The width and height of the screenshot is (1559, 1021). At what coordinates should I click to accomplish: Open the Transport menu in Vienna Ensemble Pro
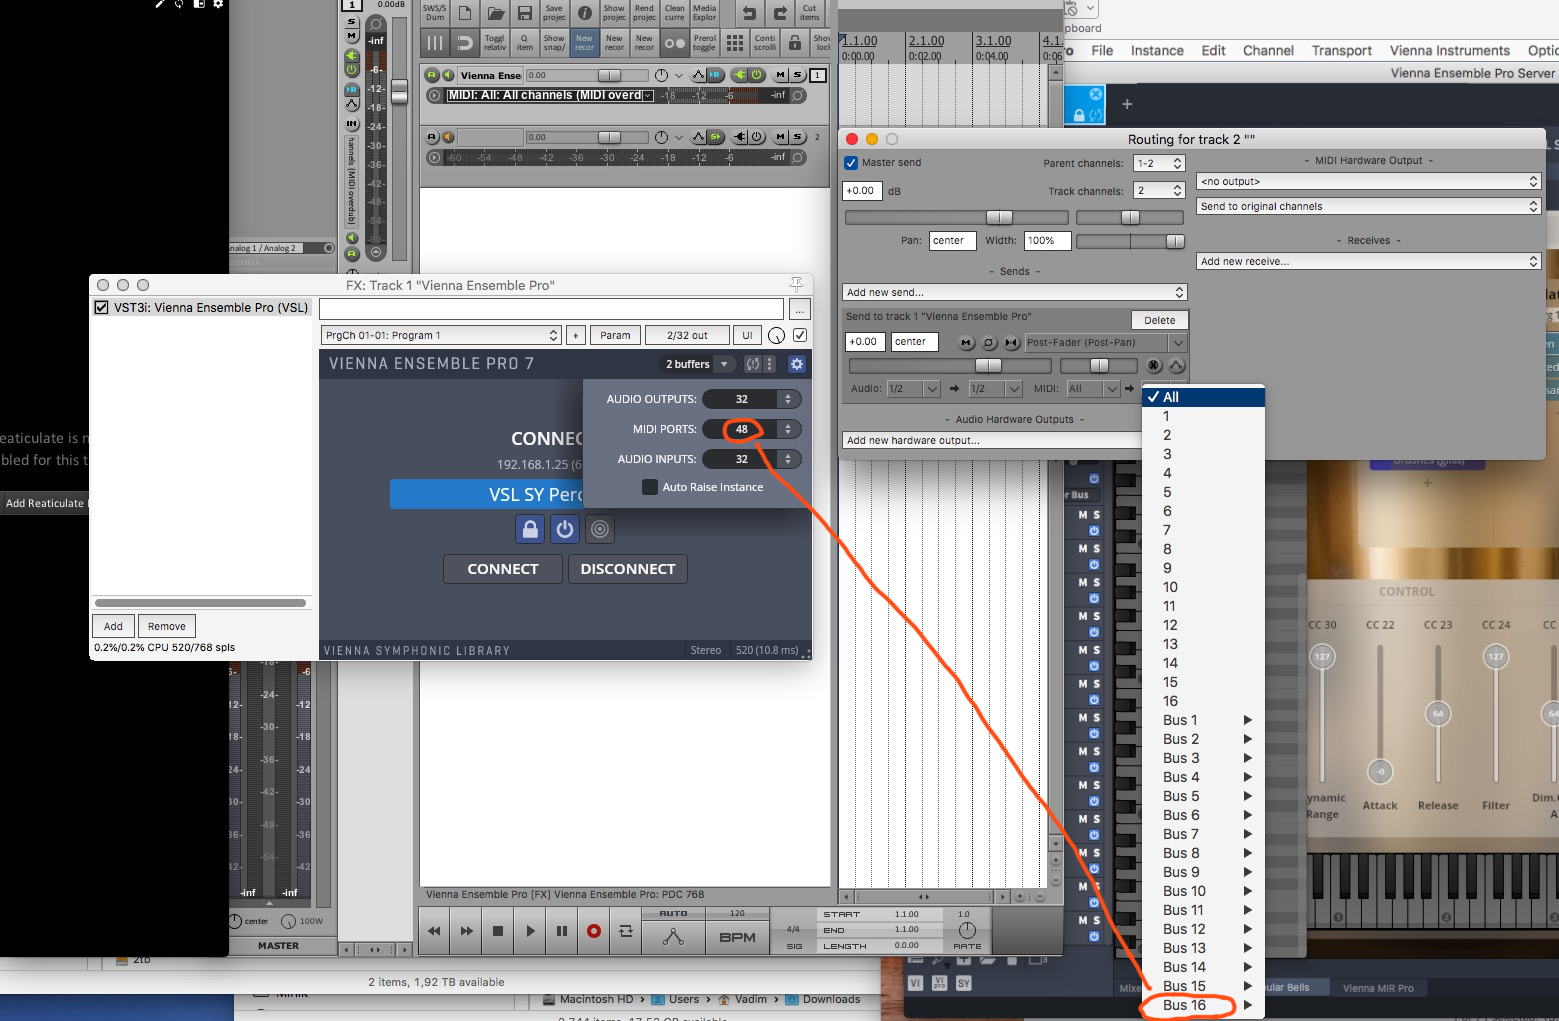point(1341,50)
